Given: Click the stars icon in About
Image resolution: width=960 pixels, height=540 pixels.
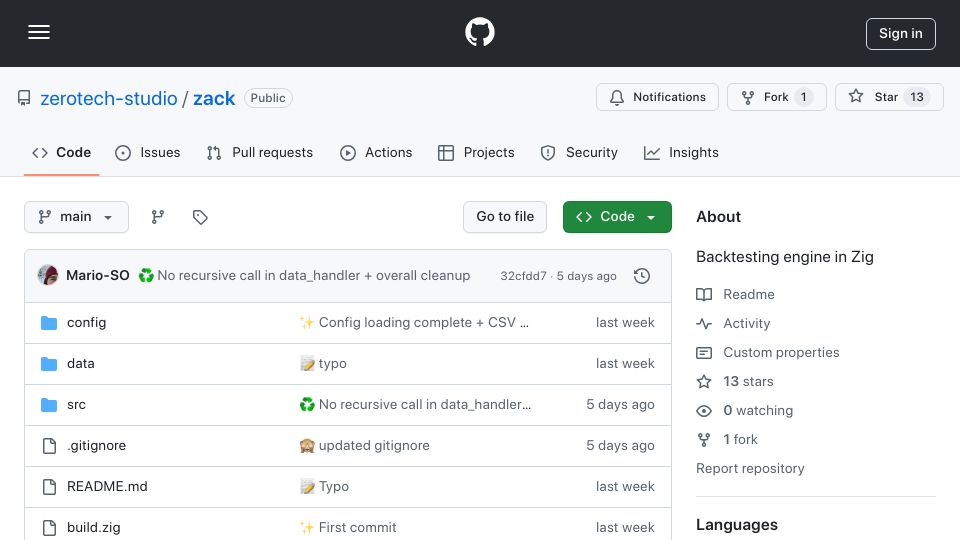Looking at the screenshot, I should 704,381.
